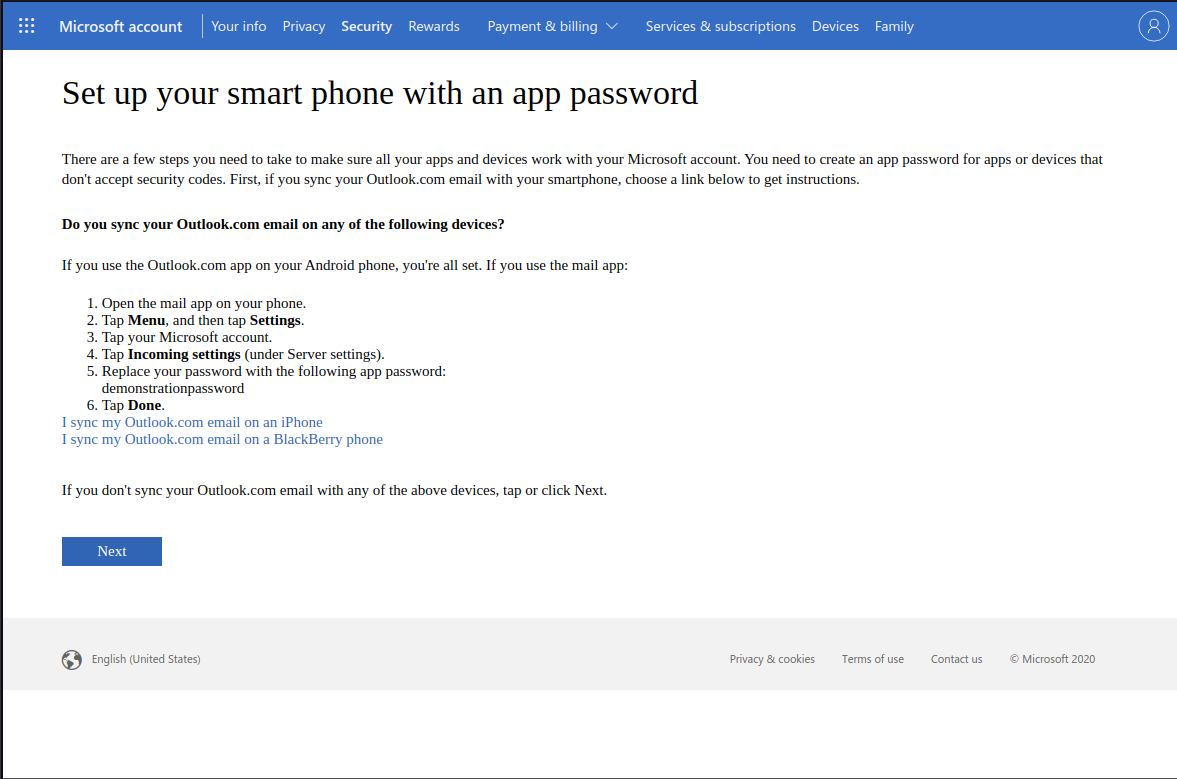Open the Family tab
This screenshot has width=1177, height=779.
tap(894, 26)
